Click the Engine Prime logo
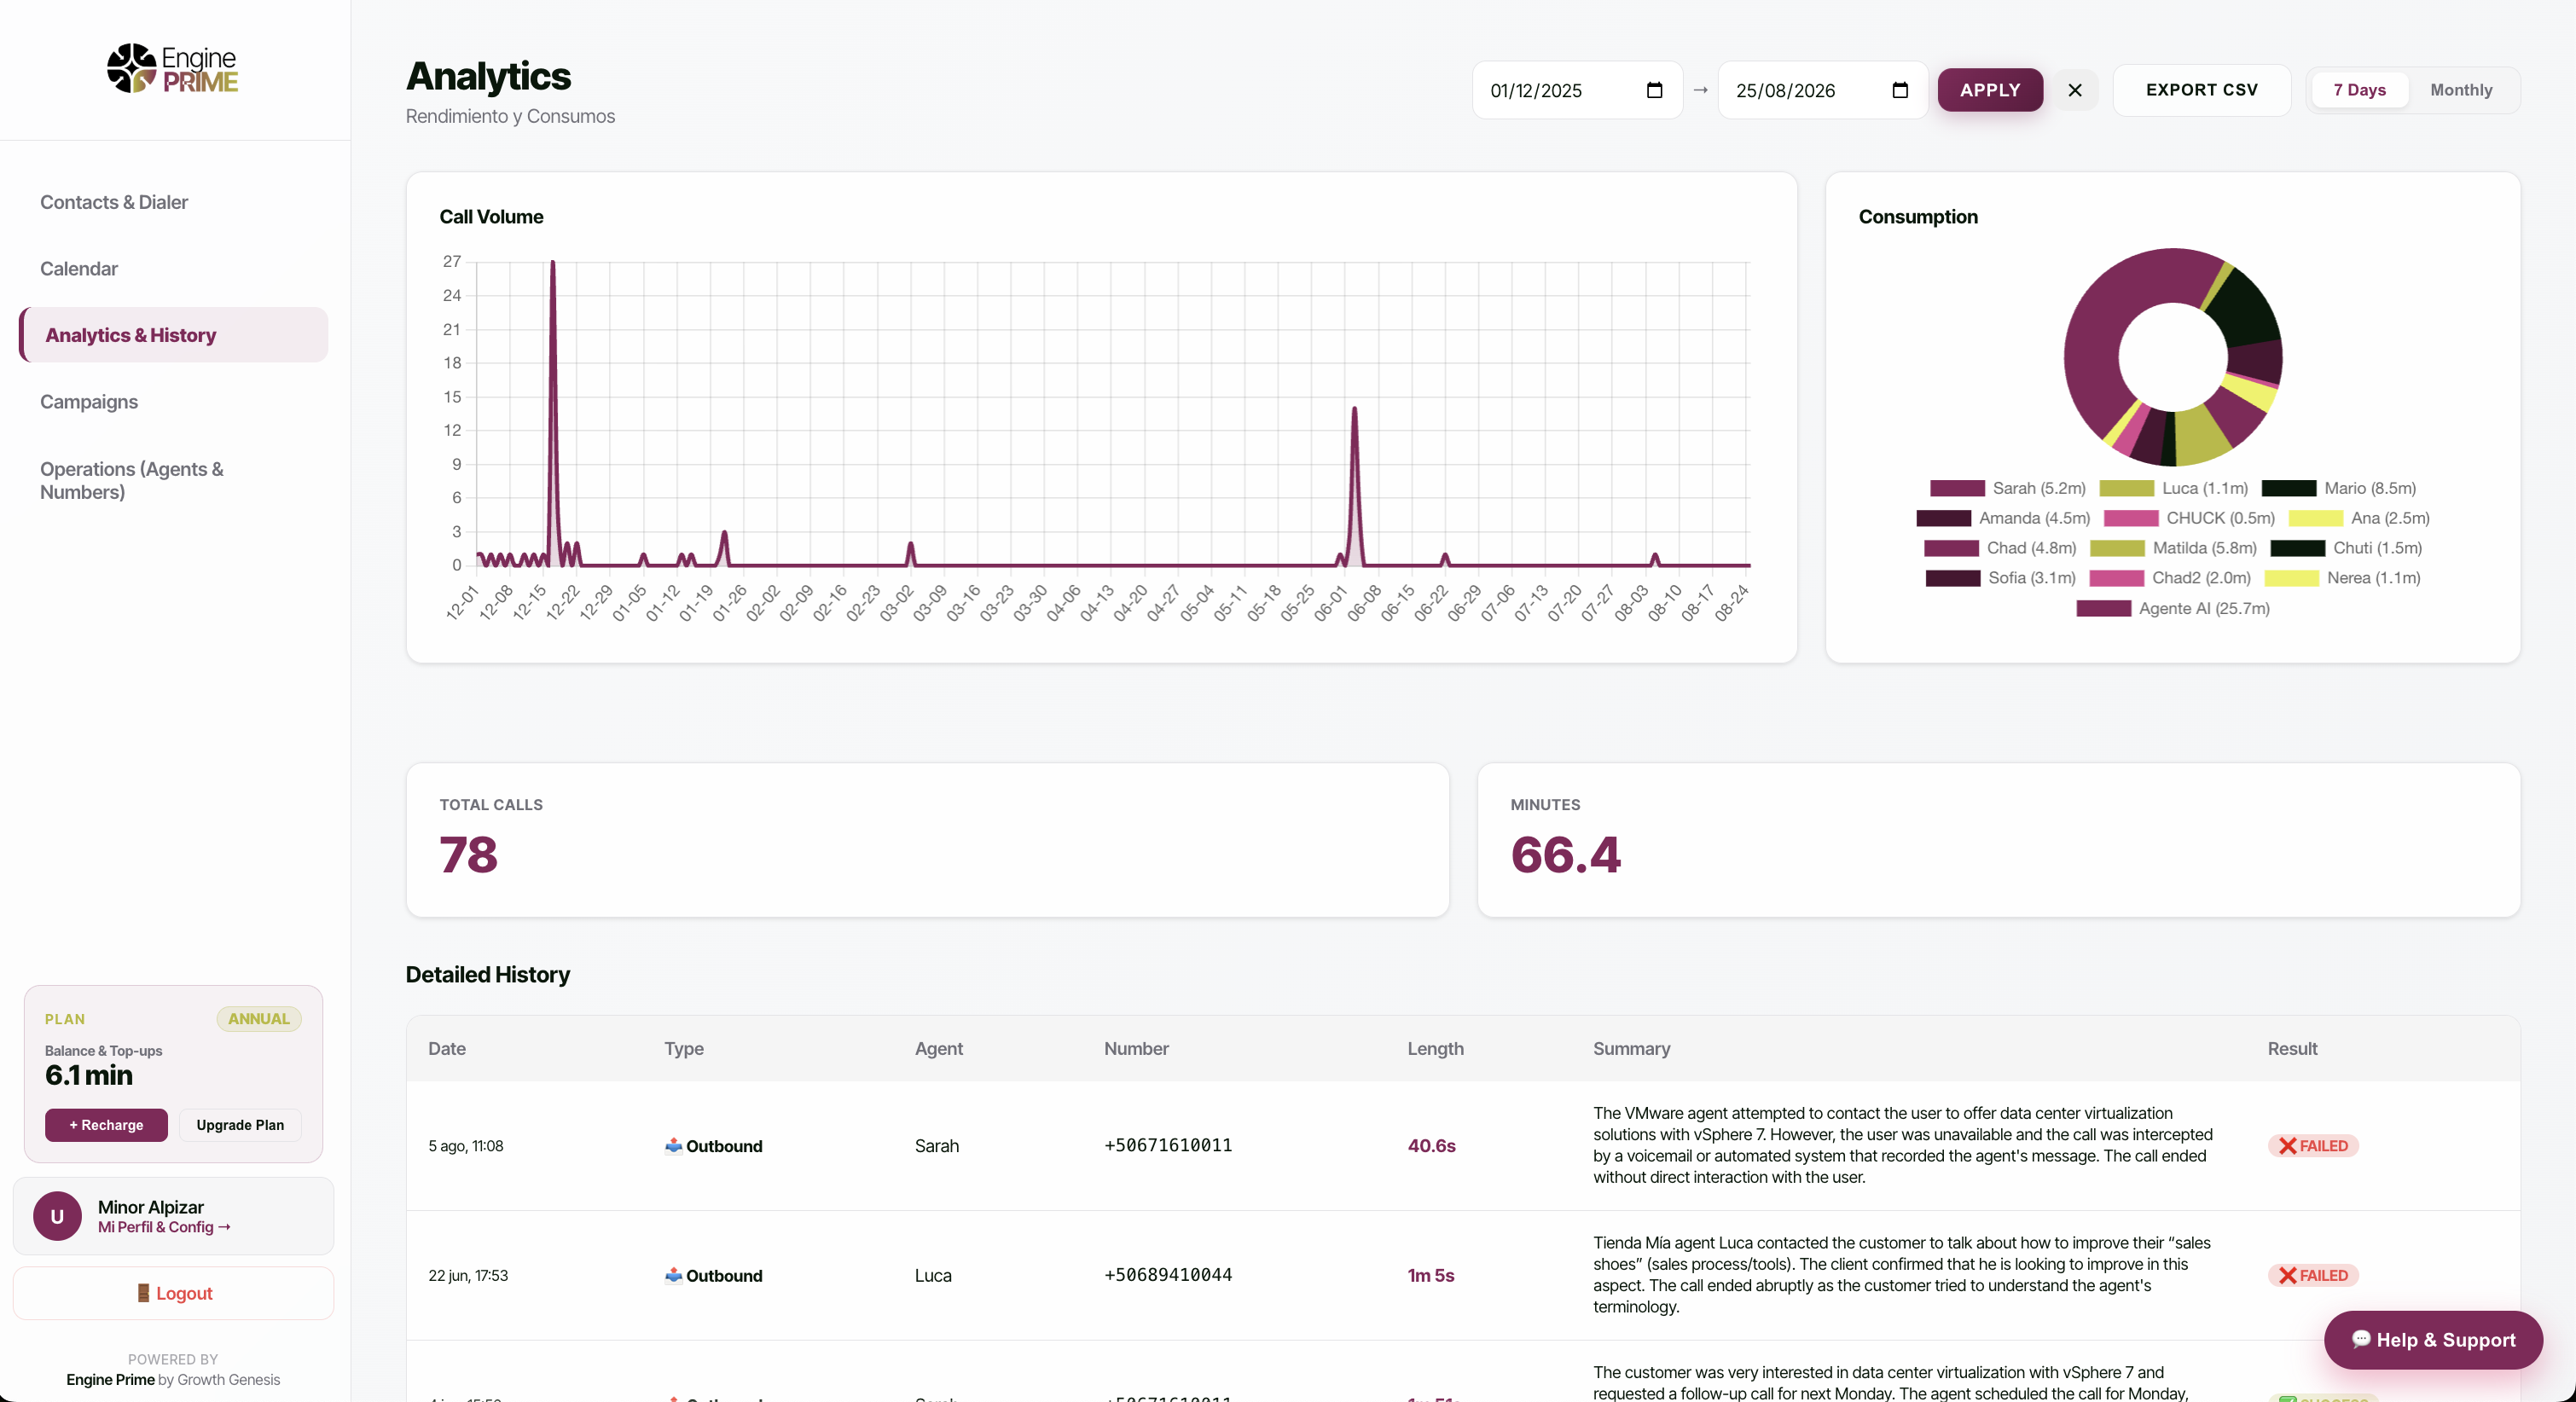This screenshot has width=2576, height=1402. (173, 68)
